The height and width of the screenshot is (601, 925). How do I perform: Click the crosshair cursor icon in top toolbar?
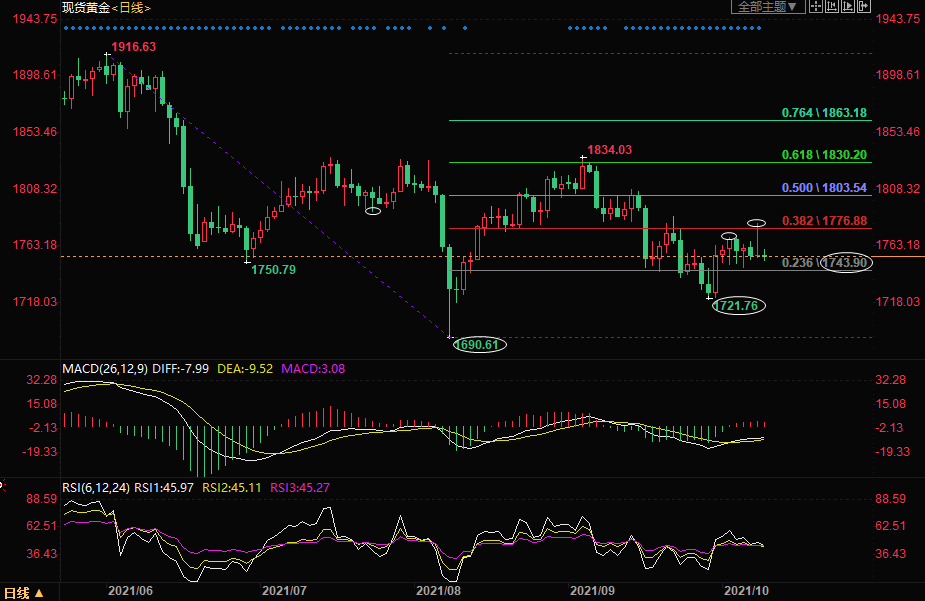pos(816,6)
